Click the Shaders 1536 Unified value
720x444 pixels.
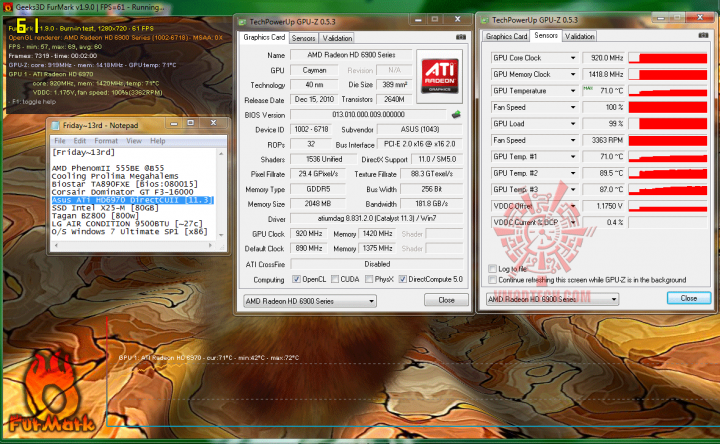click(x=324, y=159)
